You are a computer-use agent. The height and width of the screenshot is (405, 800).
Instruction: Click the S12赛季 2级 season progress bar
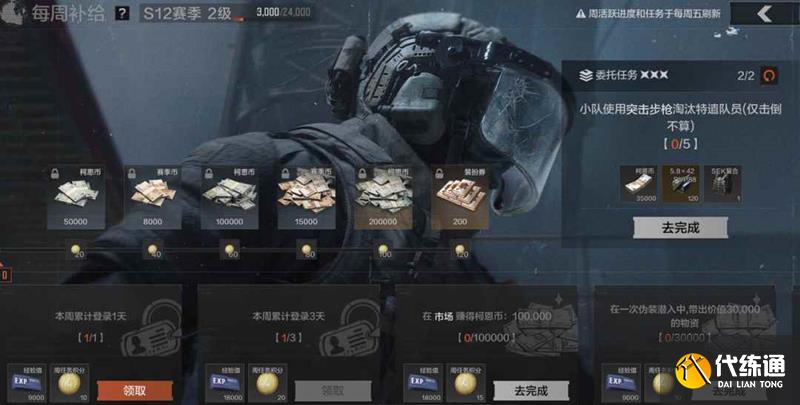click(x=227, y=13)
